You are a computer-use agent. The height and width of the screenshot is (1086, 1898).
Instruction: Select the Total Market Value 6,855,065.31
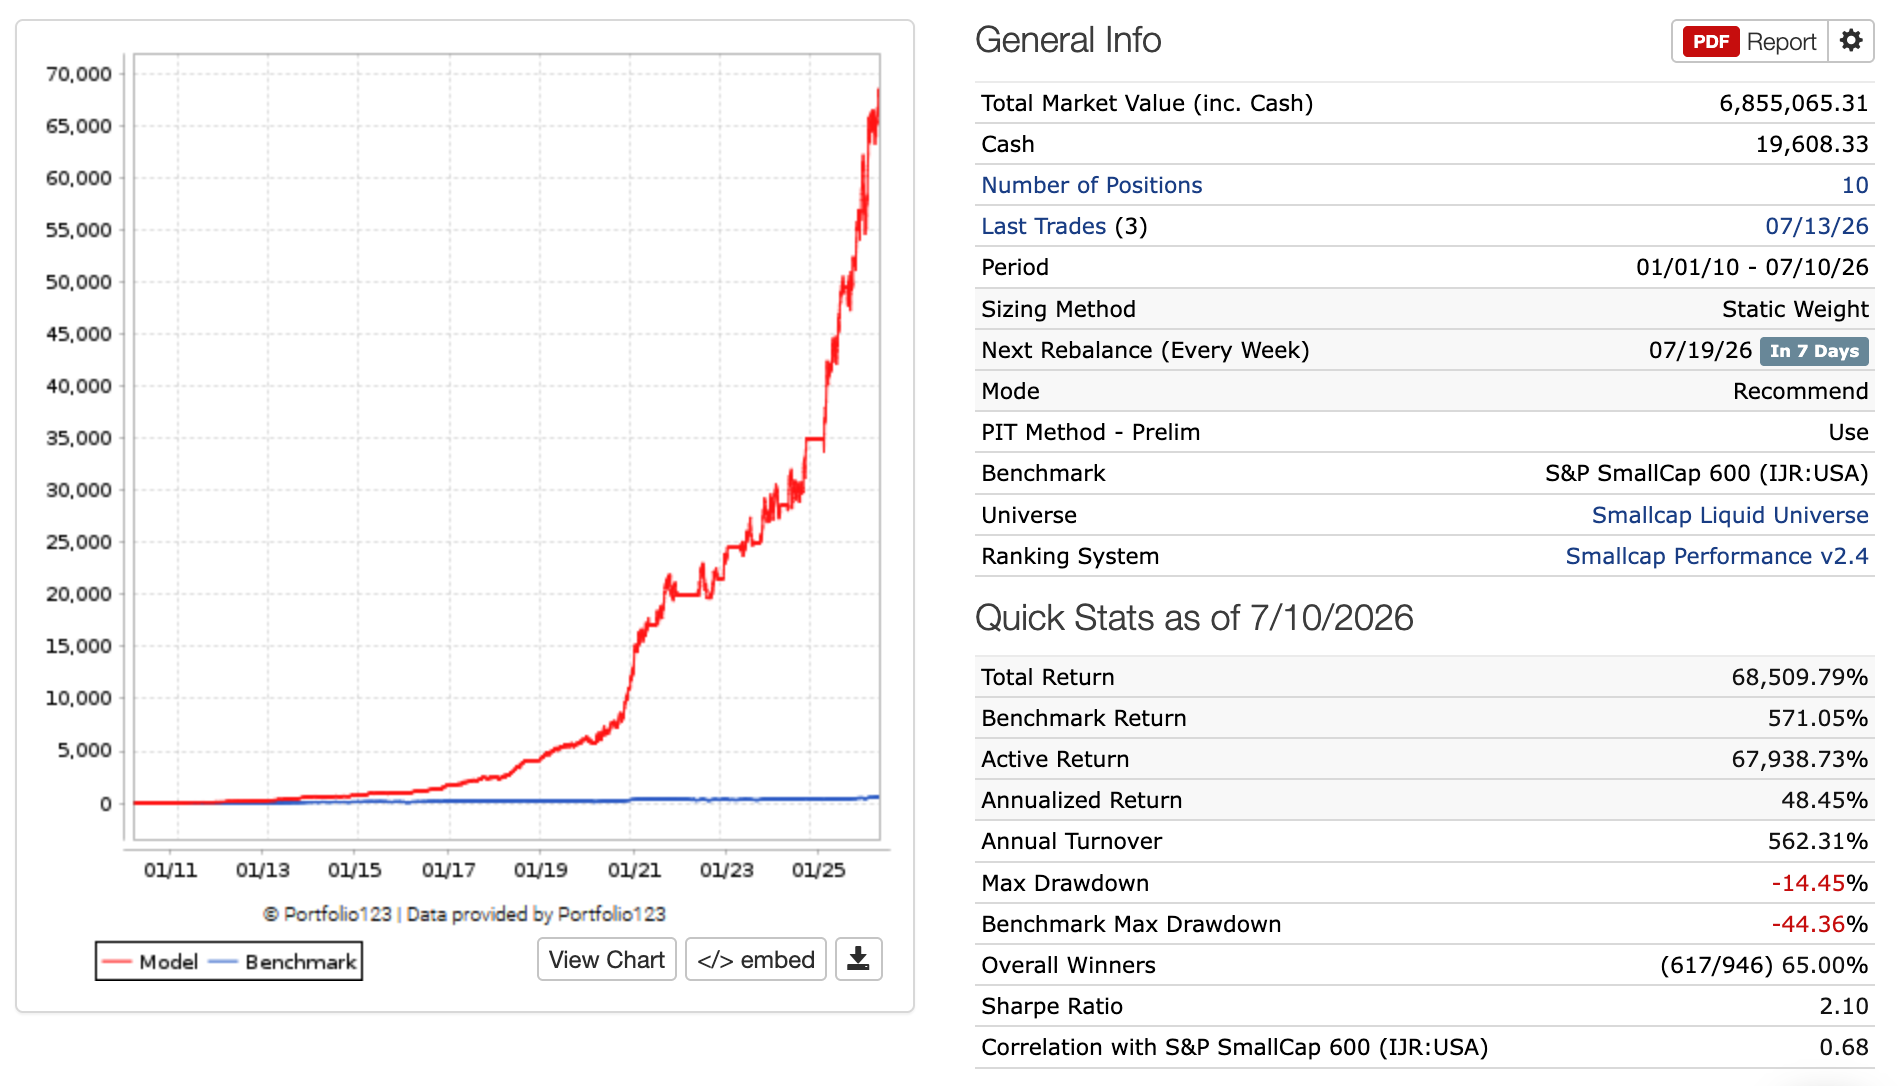pos(1794,103)
